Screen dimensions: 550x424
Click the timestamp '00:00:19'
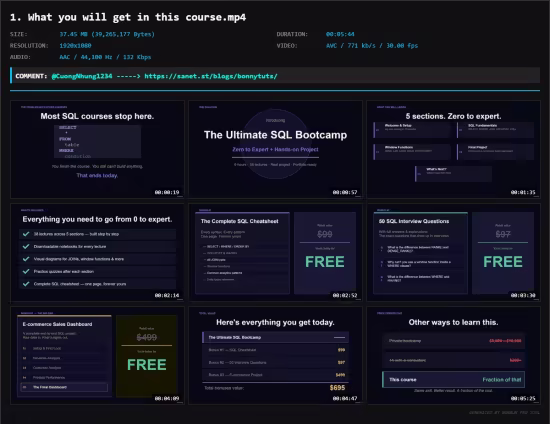[167, 192]
